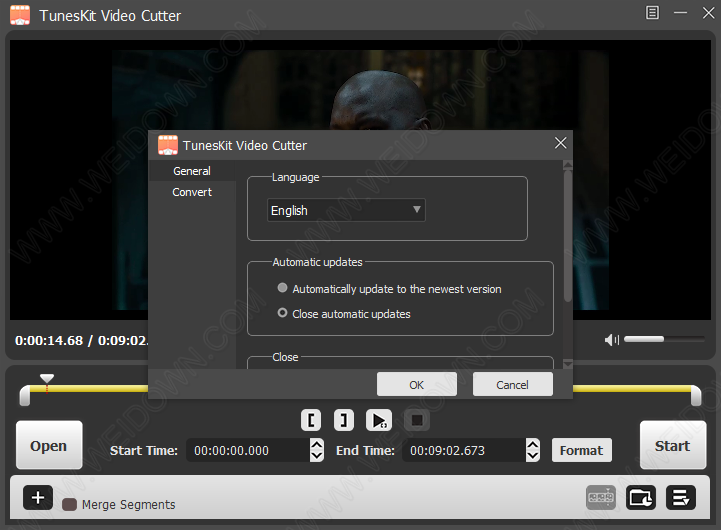Click the End Time input field
Viewport: 721px width, 530px height.
click(x=464, y=450)
